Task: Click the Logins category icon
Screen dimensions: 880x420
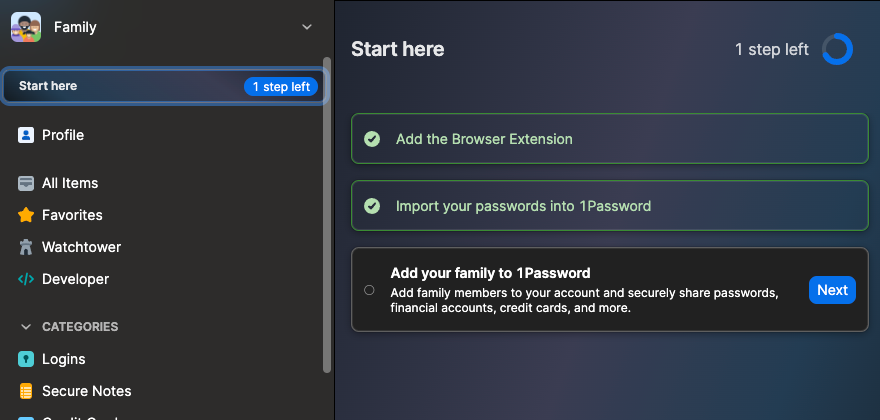Action: point(26,359)
